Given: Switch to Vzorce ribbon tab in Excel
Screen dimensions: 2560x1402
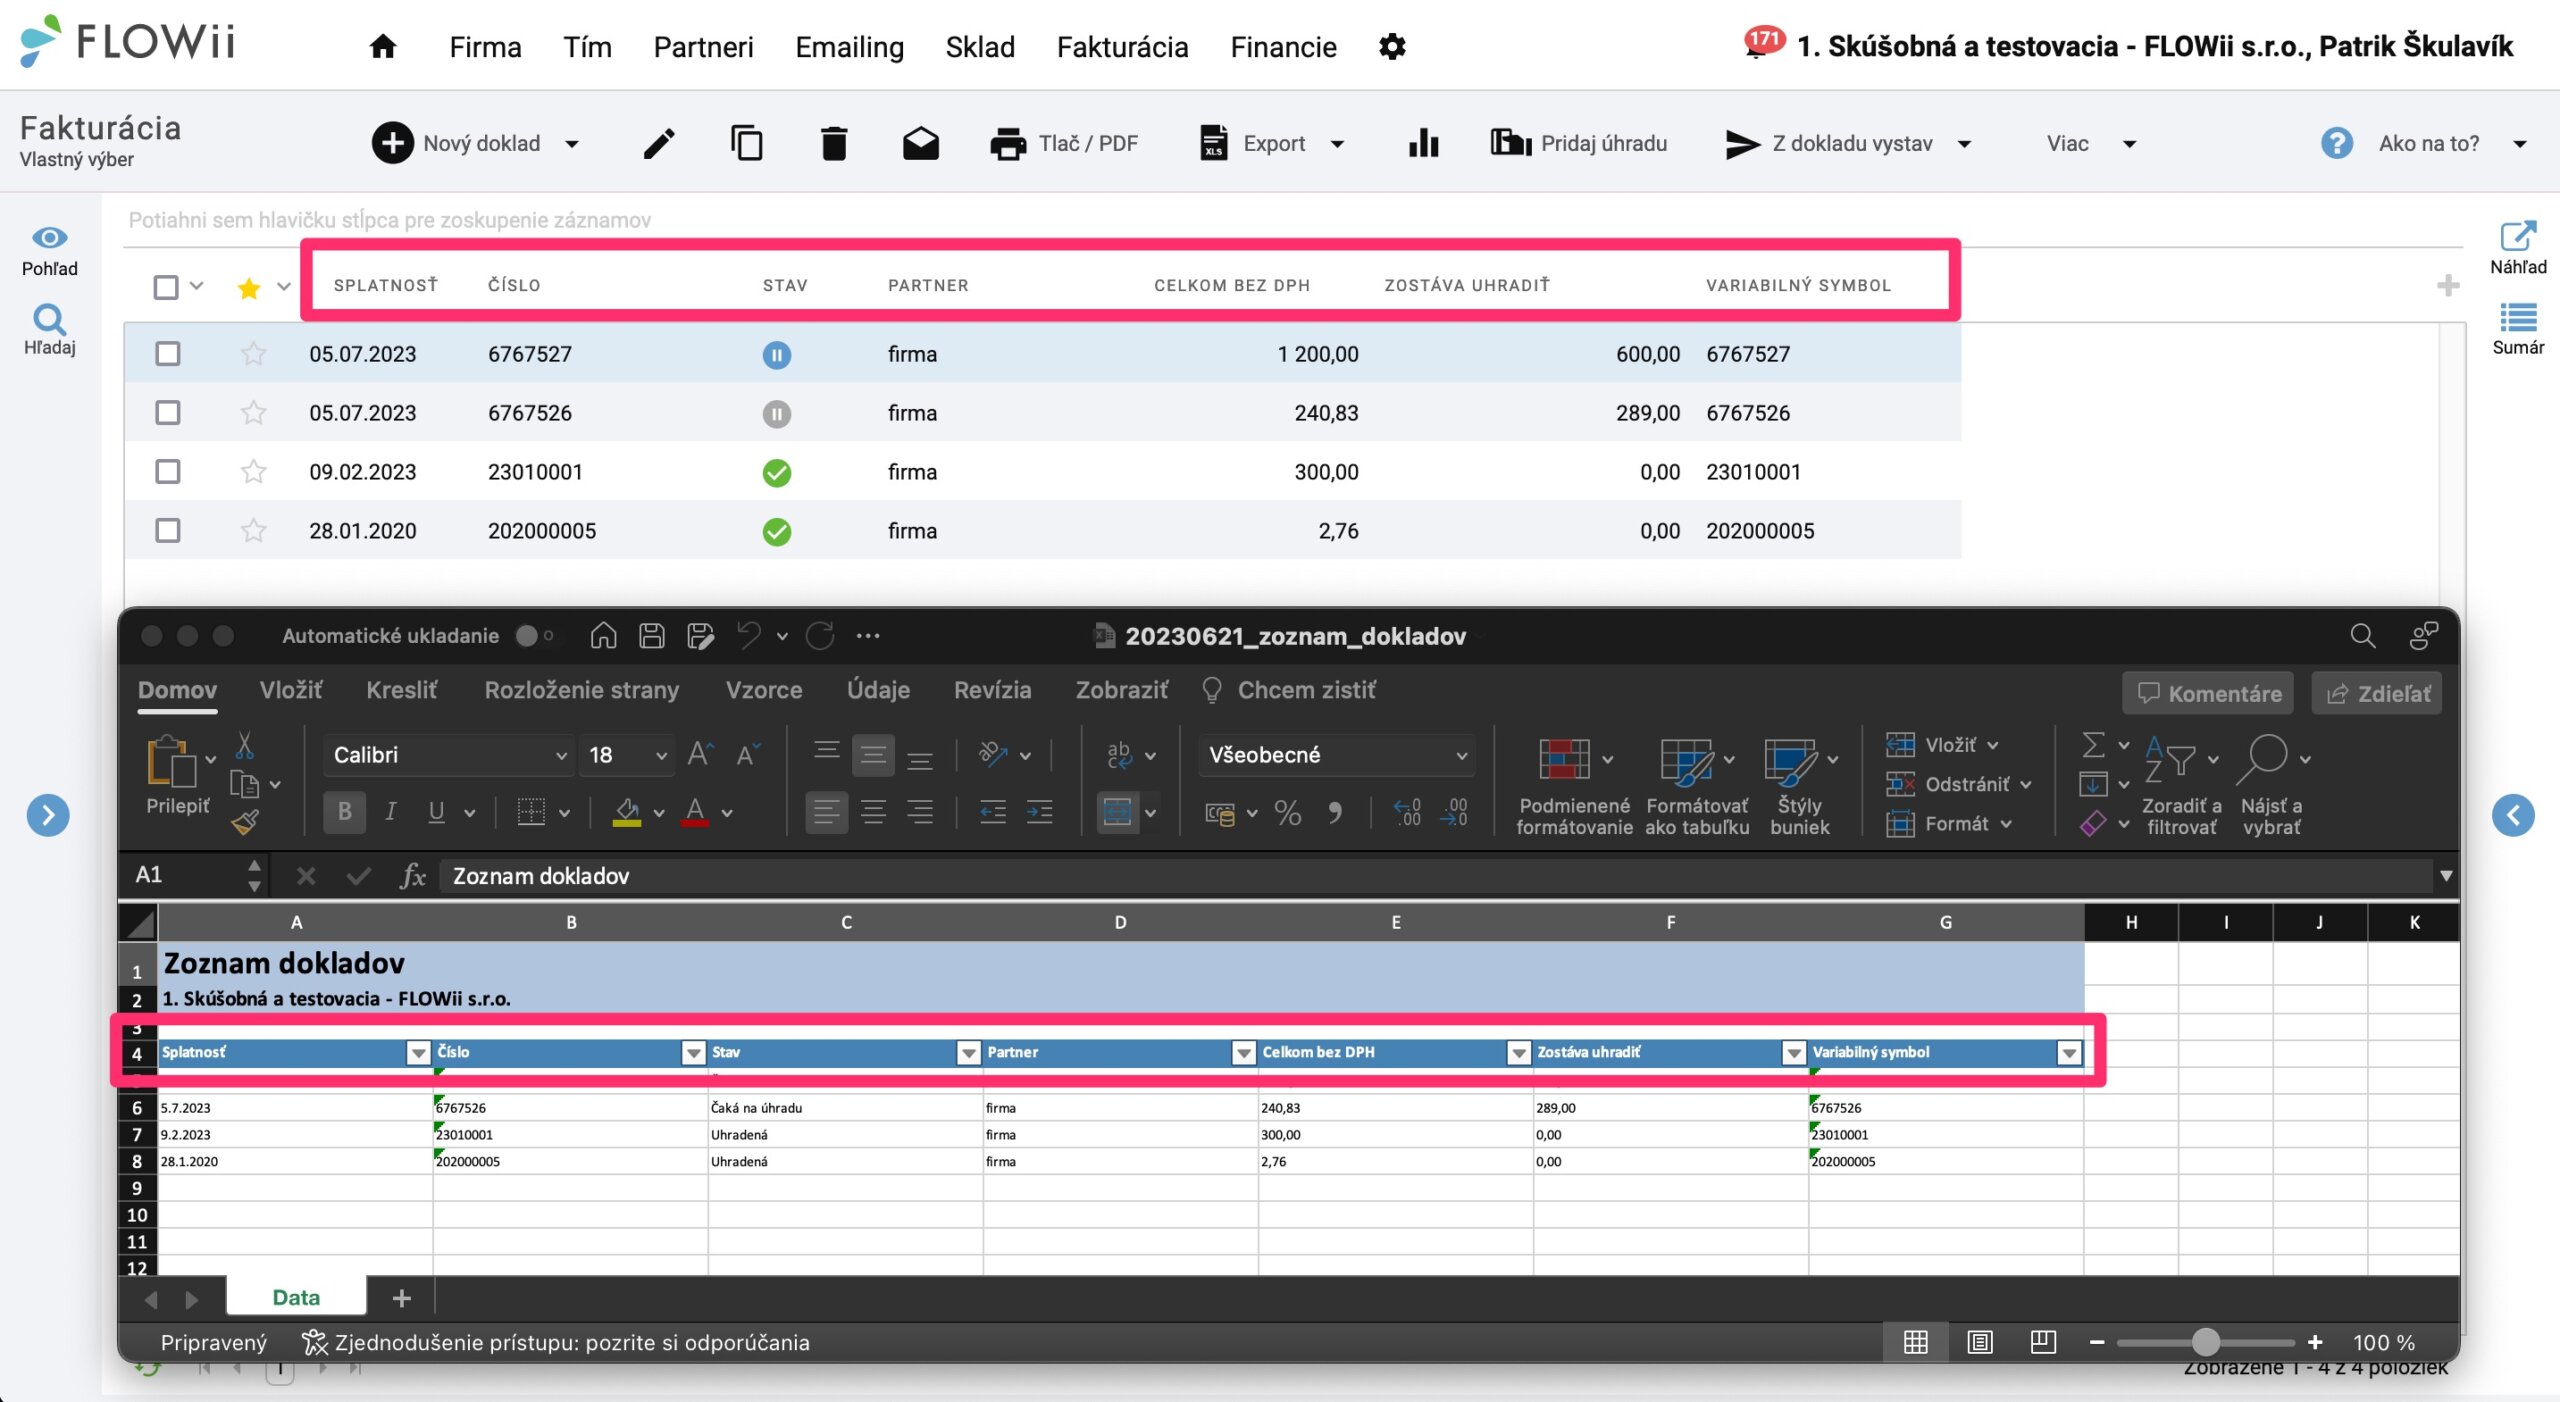Looking at the screenshot, I should pyautogui.click(x=763, y=690).
